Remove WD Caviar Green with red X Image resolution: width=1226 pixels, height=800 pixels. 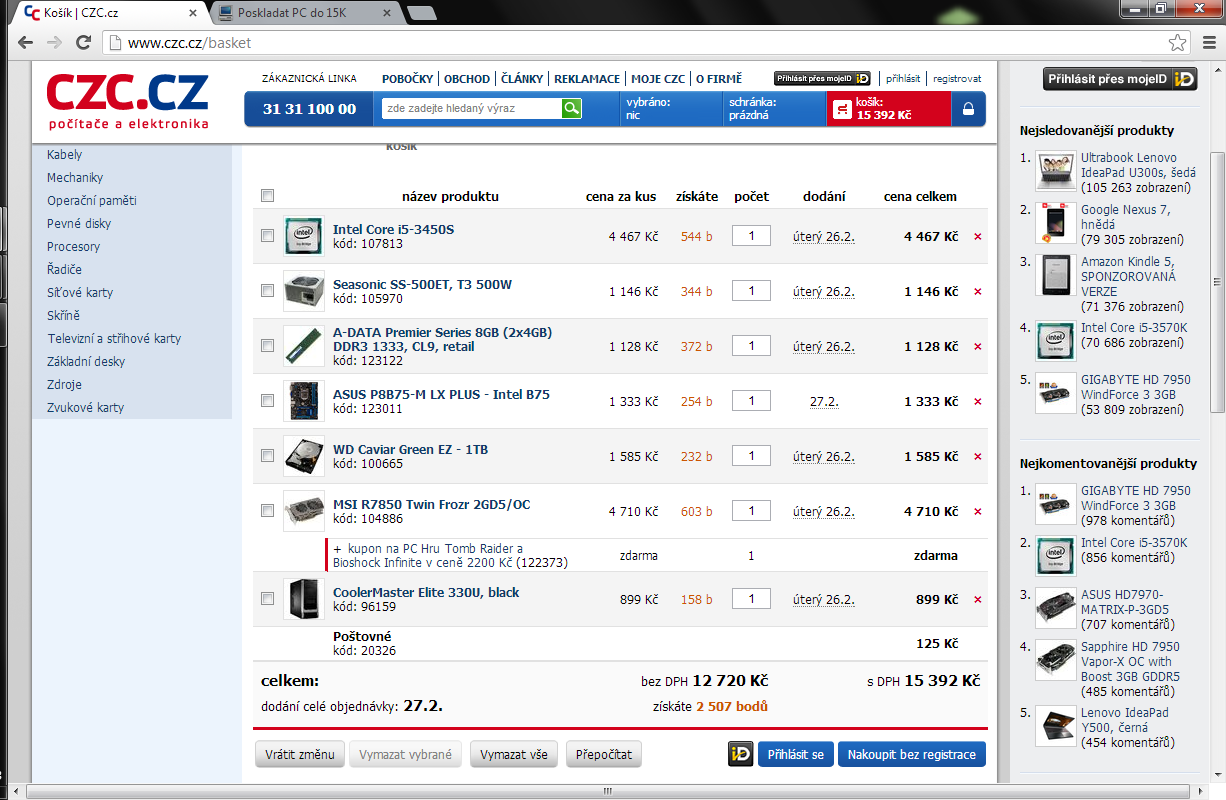click(977, 457)
